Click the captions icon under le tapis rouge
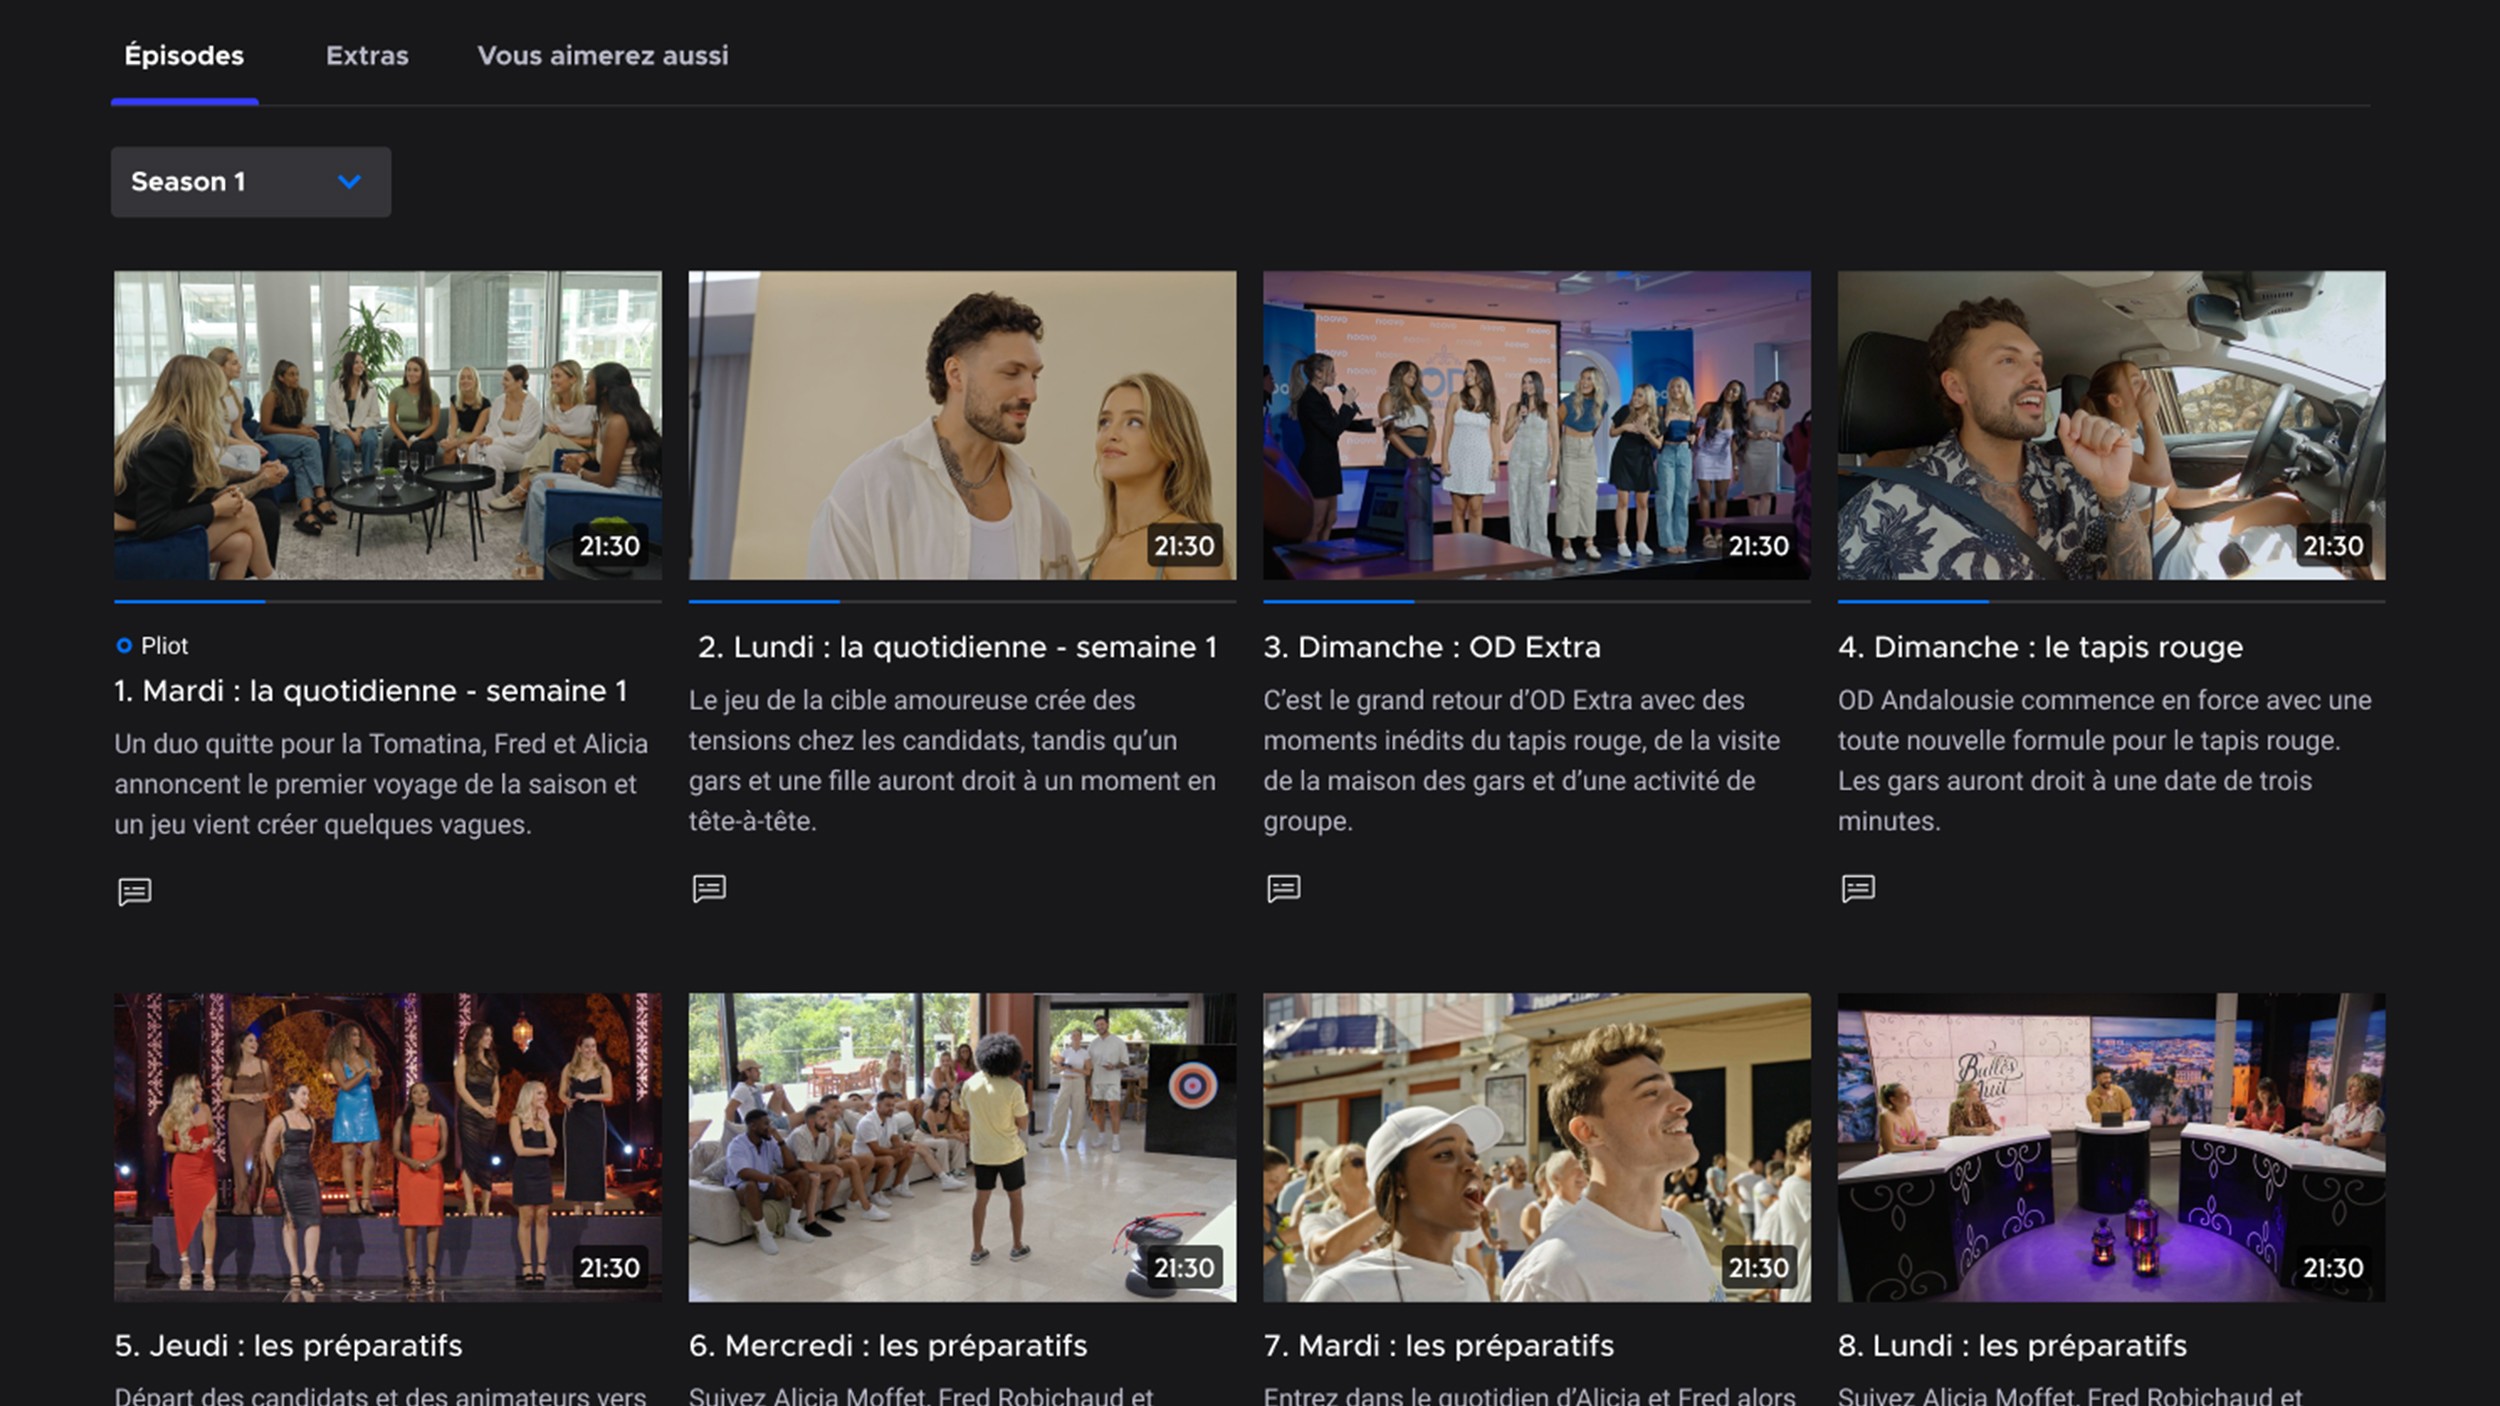 (1858, 888)
